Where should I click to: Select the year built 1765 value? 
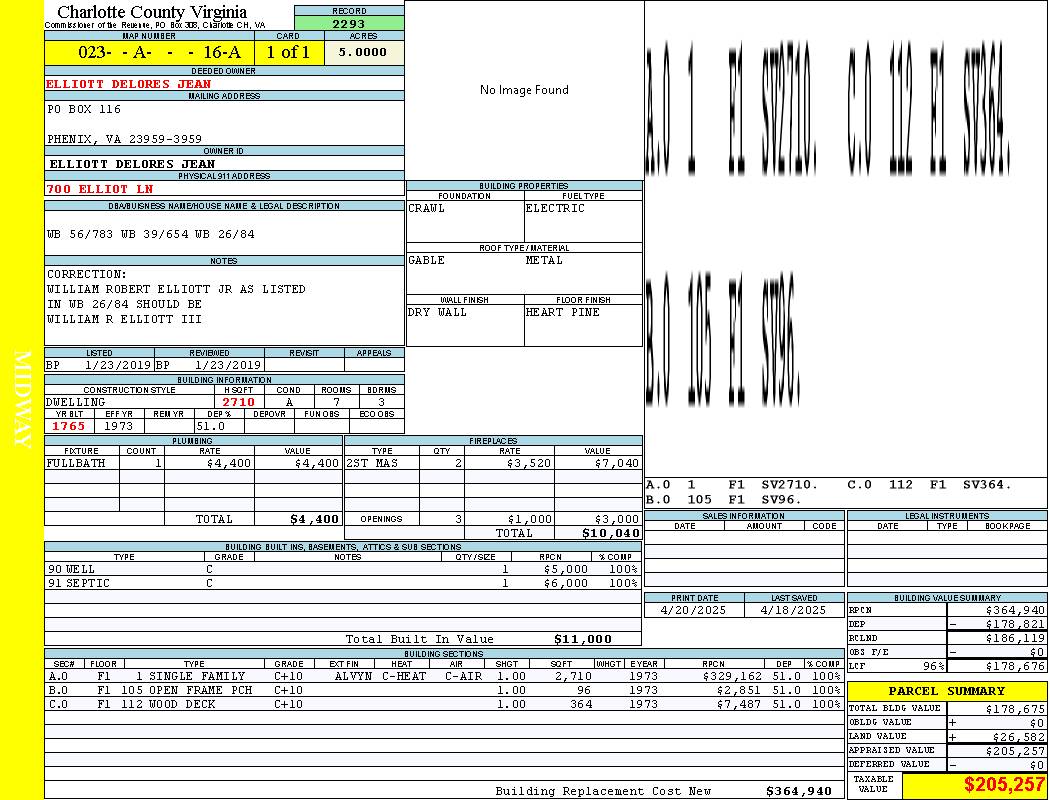69,426
